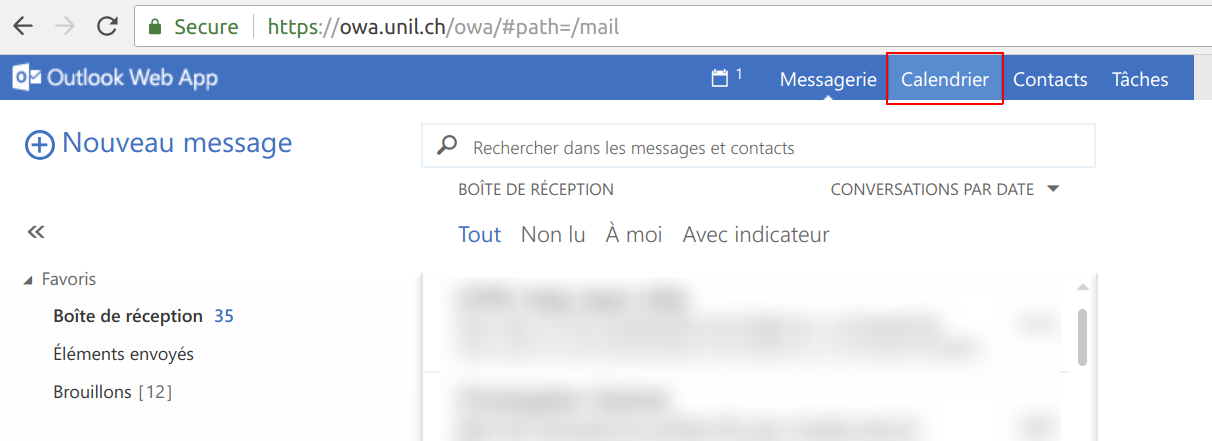This screenshot has height=441, width=1212.
Task: Click the browser forward arrow
Action: pyautogui.click(x=65, y=27)
